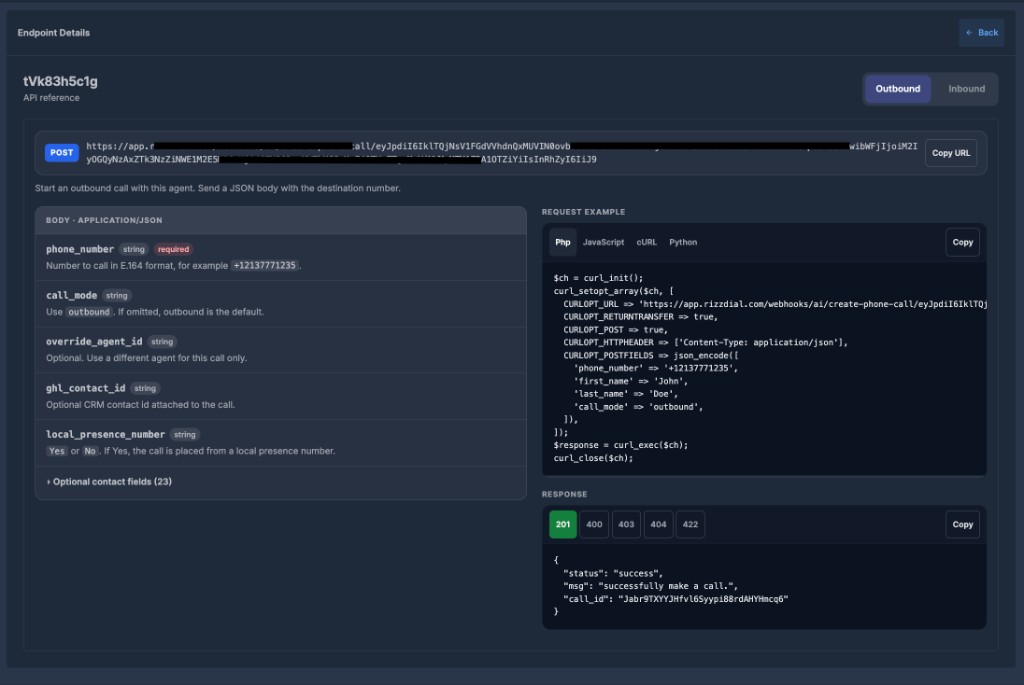1024x685 pixels.
Task: Click the local_presence_number field name
Action: (105, 434)
